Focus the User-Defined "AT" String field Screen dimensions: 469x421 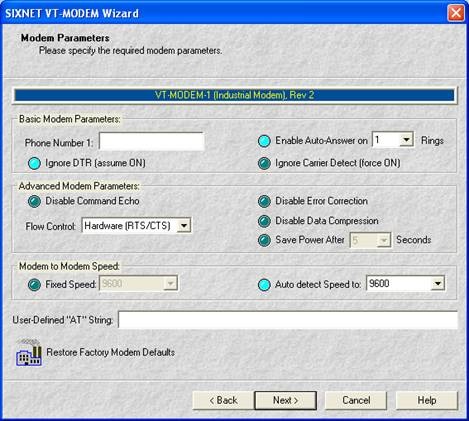pyautogui.click(x=288, y=320)
